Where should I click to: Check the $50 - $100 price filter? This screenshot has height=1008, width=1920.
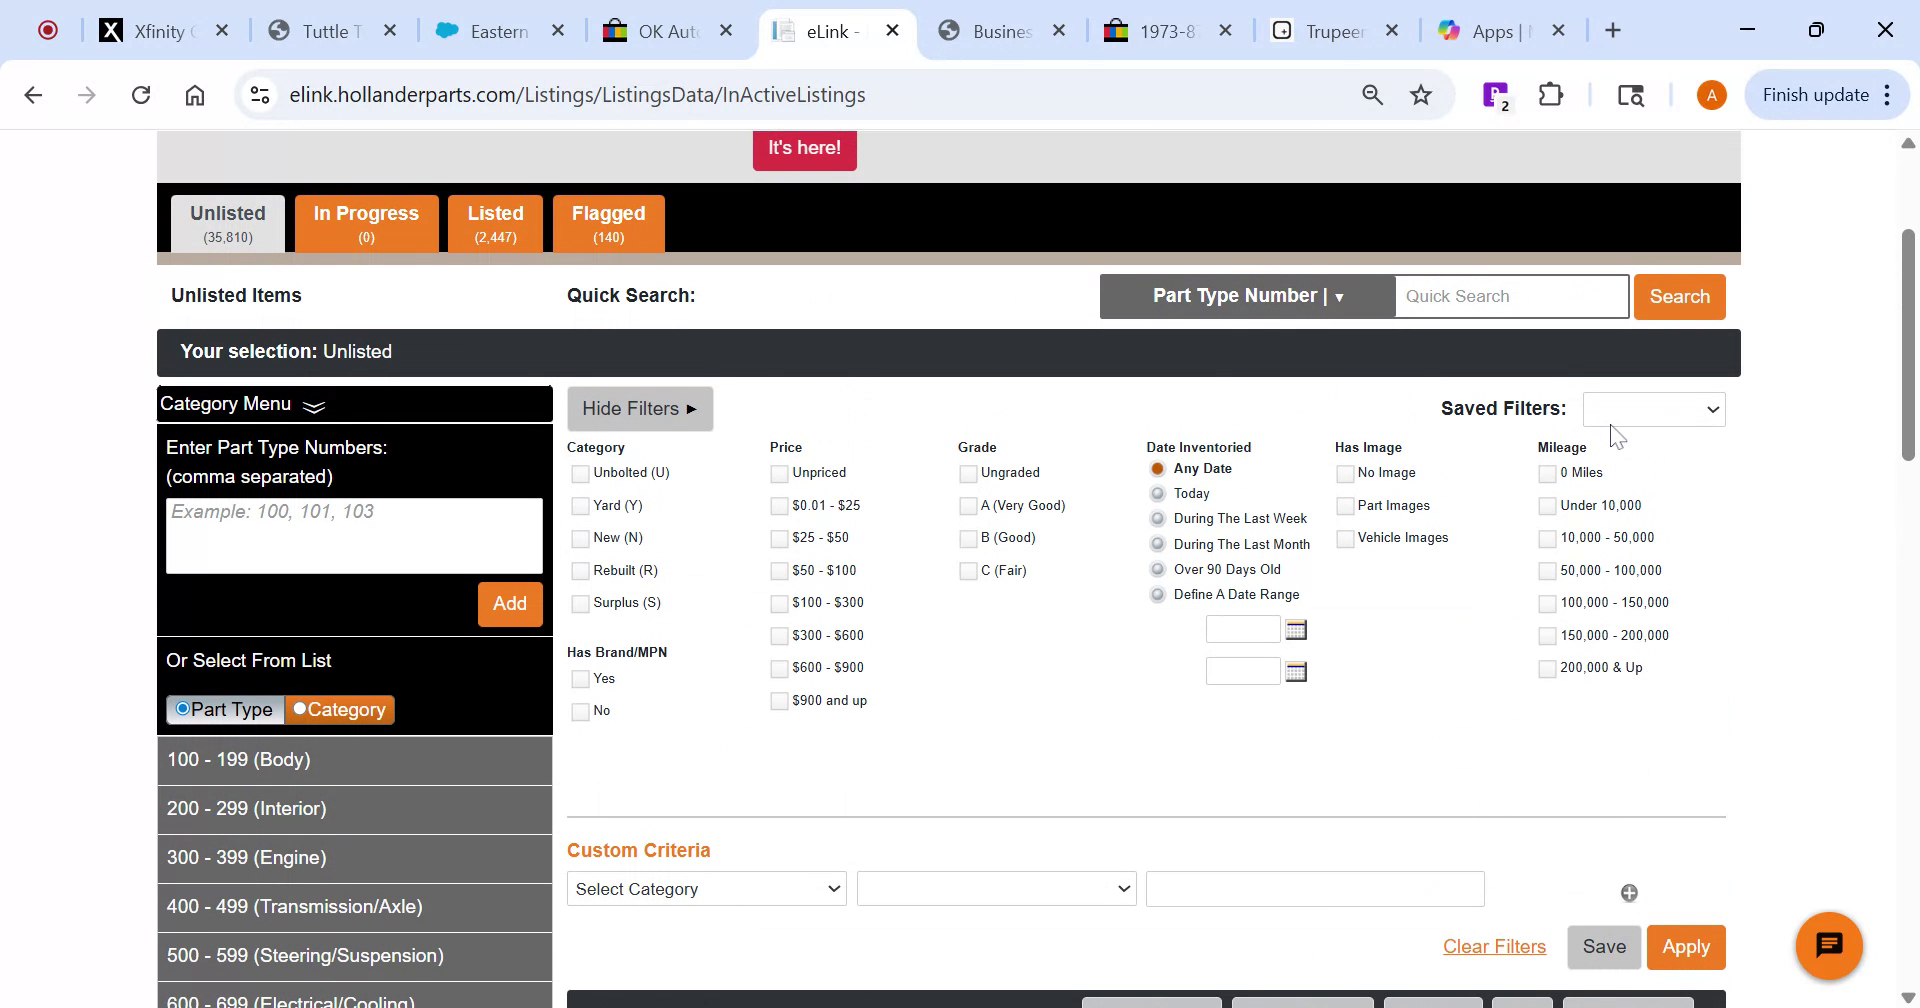click(779, 570)
